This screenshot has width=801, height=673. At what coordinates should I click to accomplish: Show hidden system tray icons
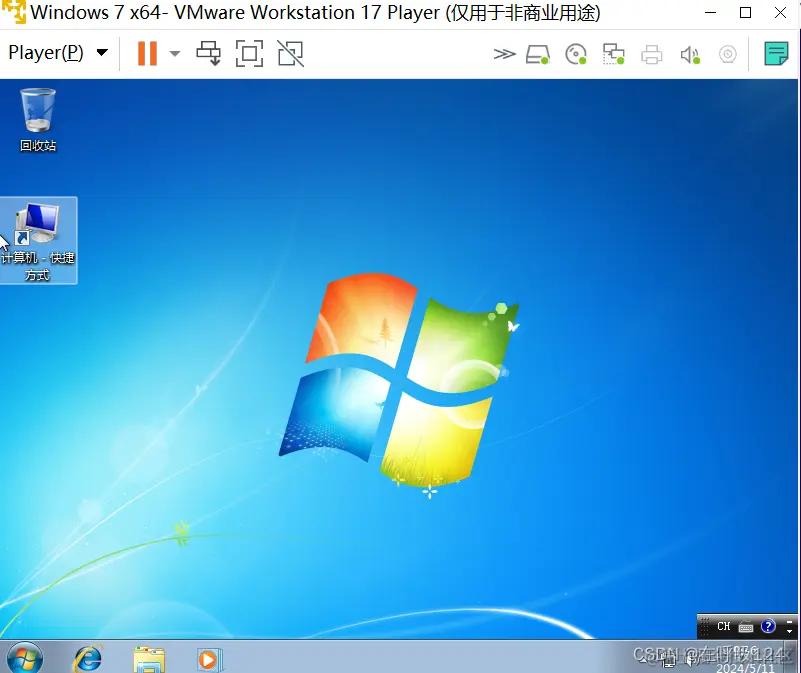click(x=645, y=660)
